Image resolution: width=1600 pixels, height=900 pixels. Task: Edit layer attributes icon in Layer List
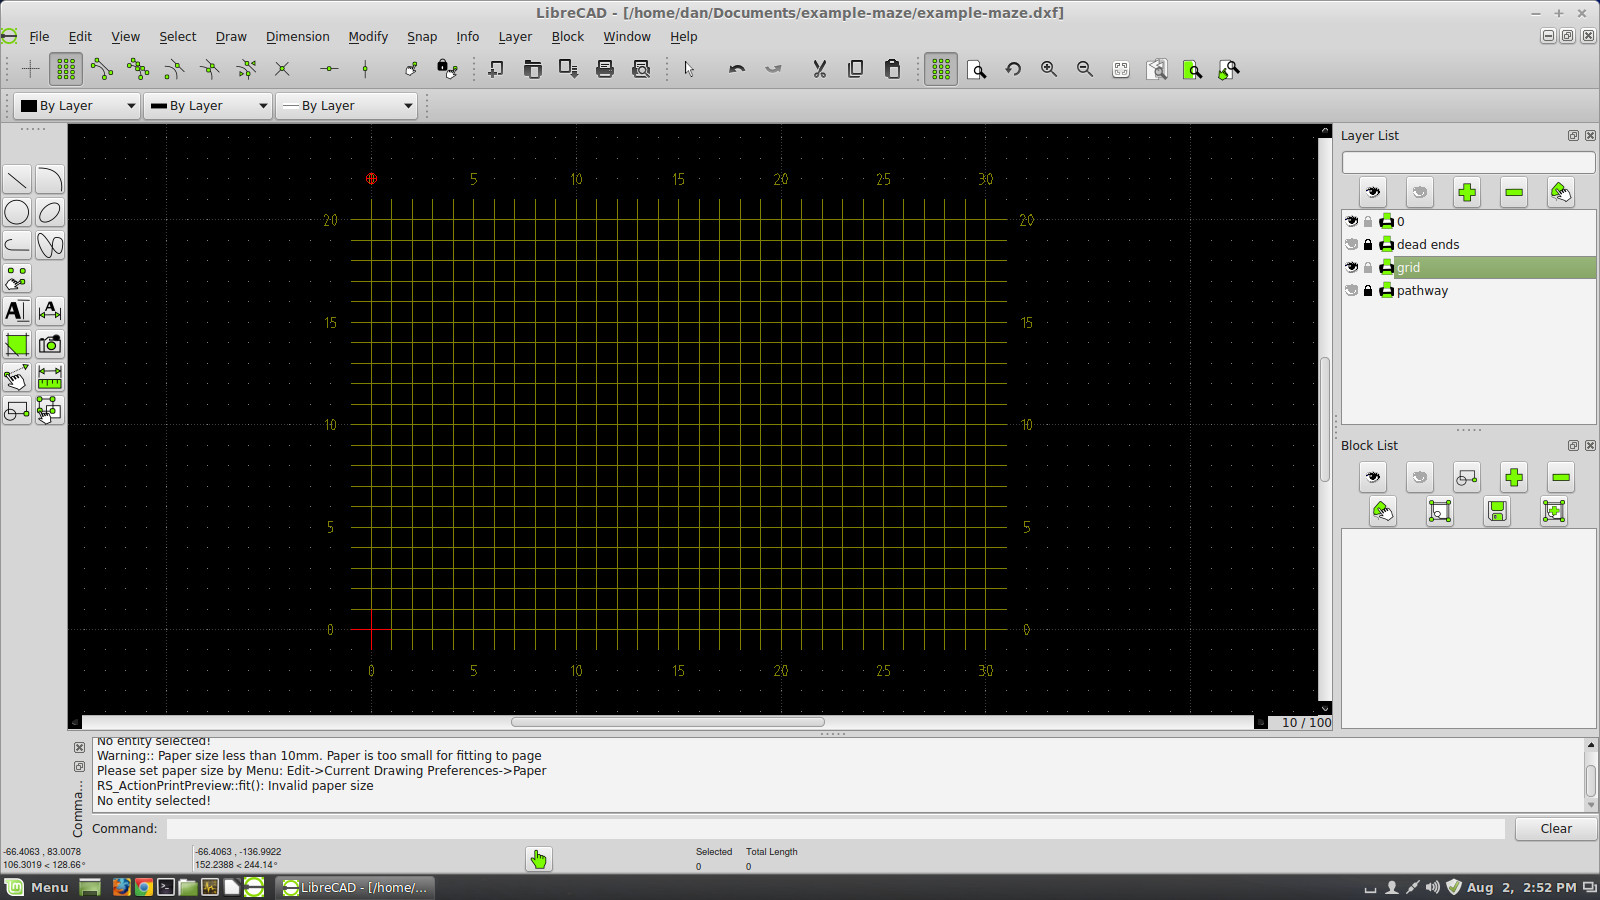[x=1561, y=192]
